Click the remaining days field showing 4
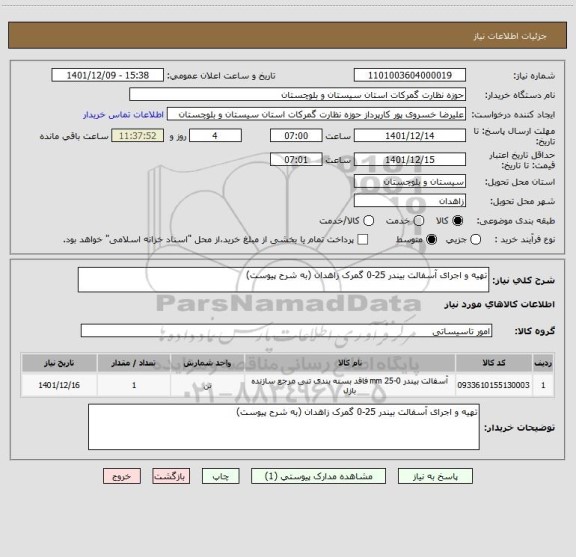 (x=215, y=136)
